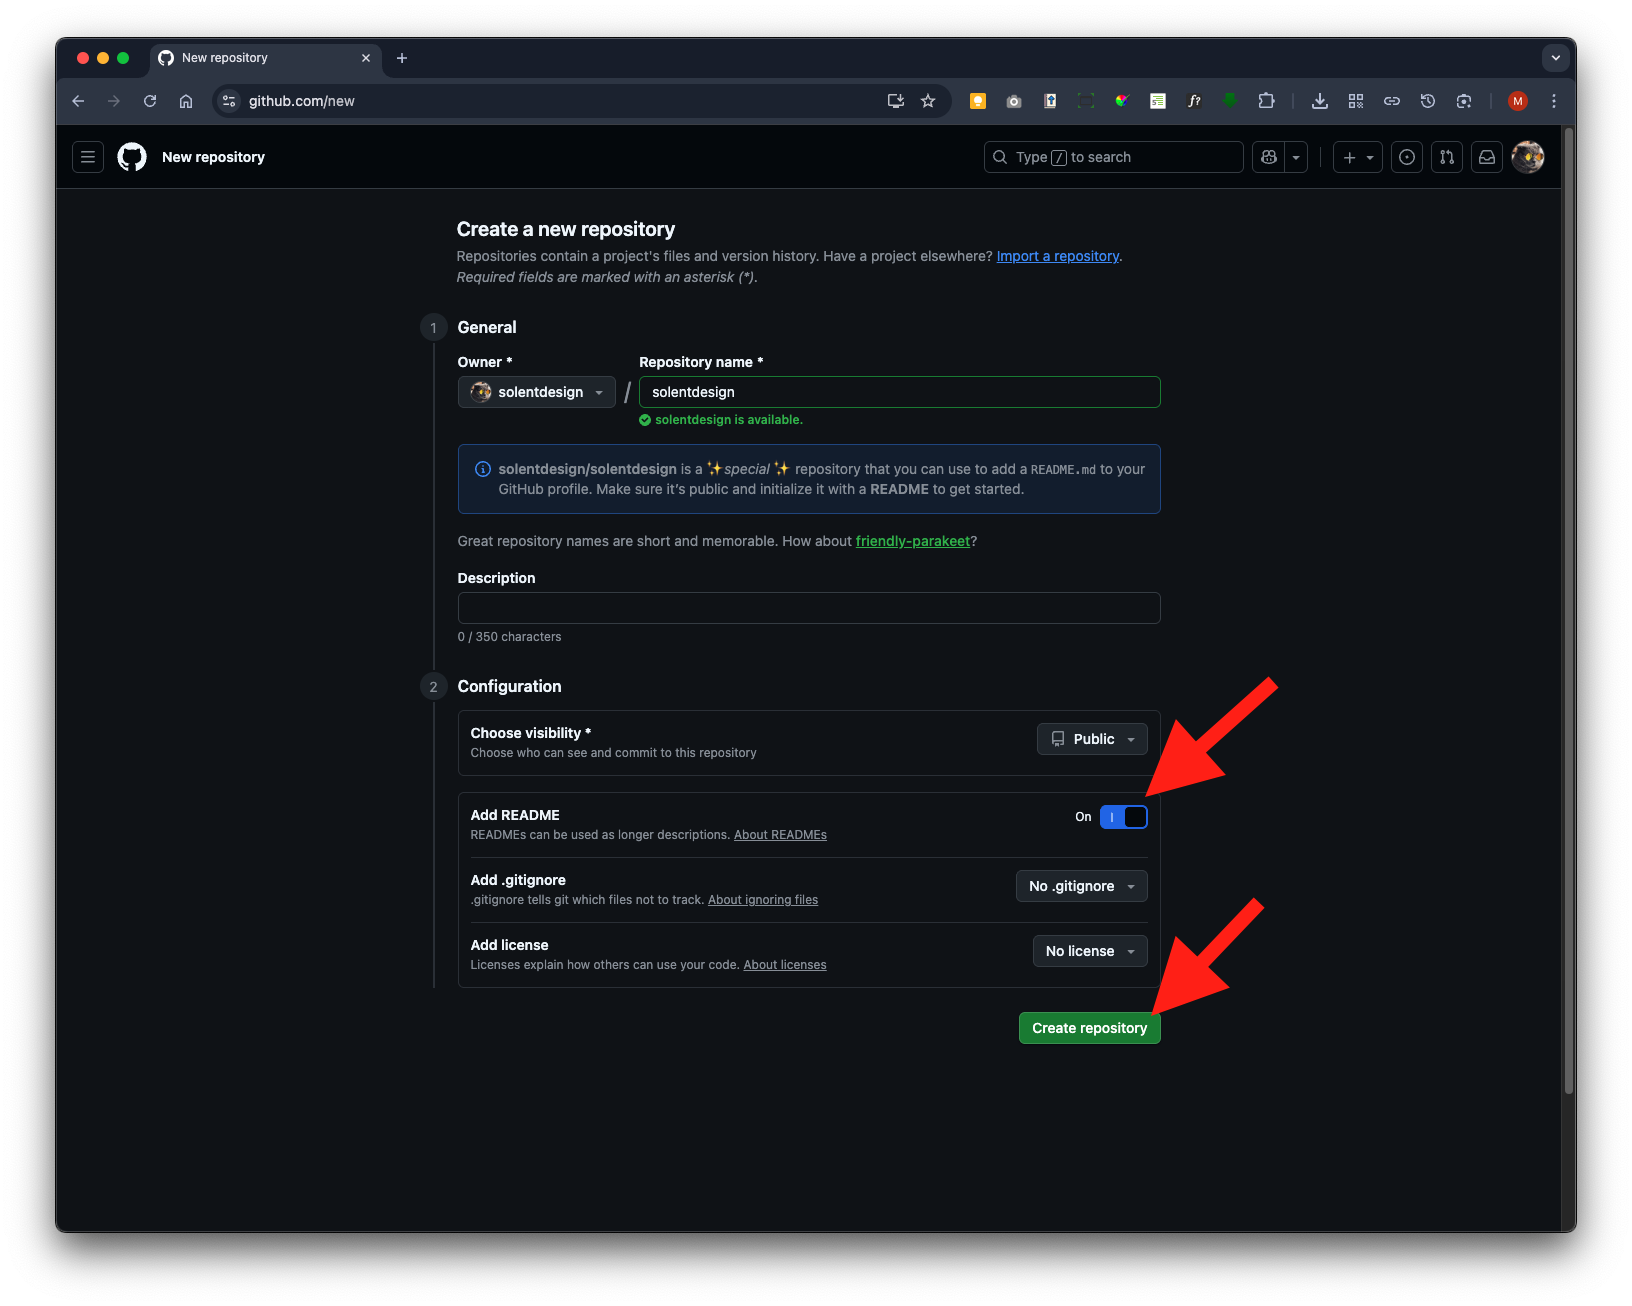The width and height of the screenshot is (1632, 1306).
Task: Open Copilot chat icon in header
Action: [1269, 157]
